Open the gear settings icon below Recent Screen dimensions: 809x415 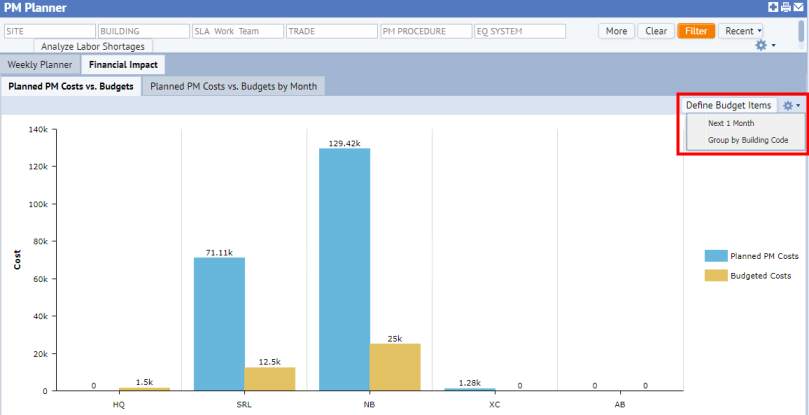(x=764, y=46)
